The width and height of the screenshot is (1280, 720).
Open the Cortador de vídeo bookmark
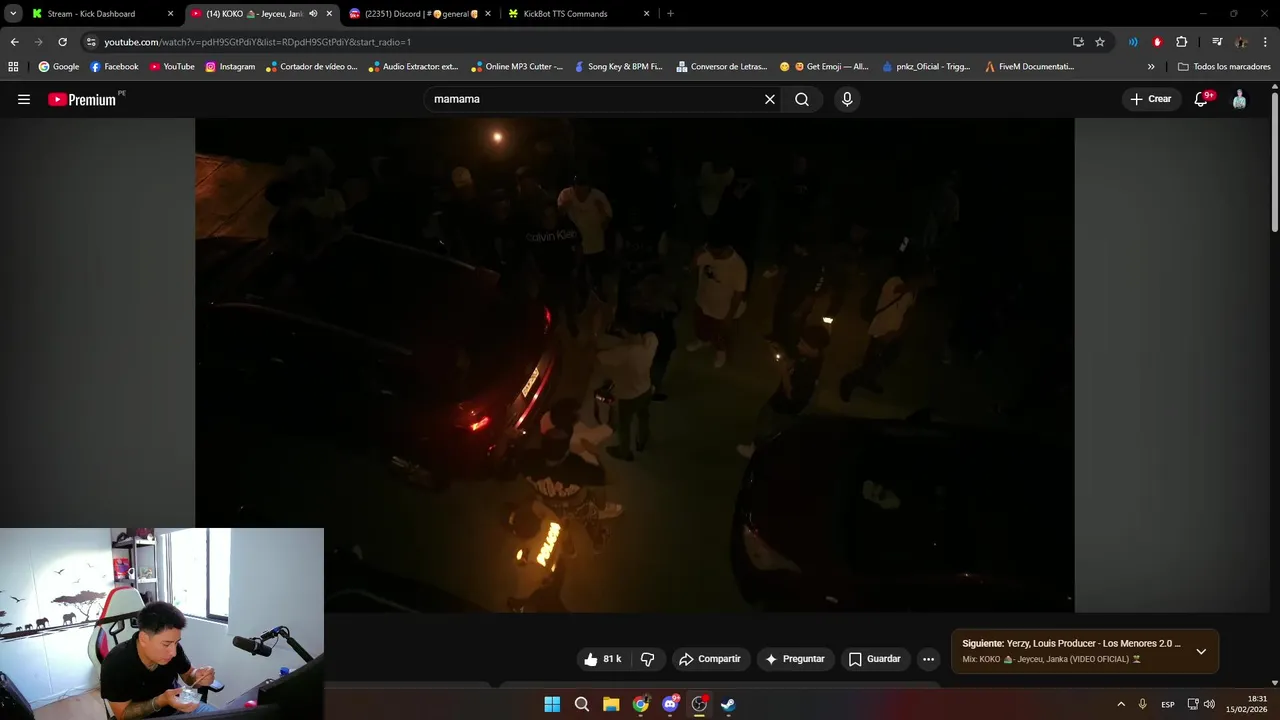click(311, 67)
